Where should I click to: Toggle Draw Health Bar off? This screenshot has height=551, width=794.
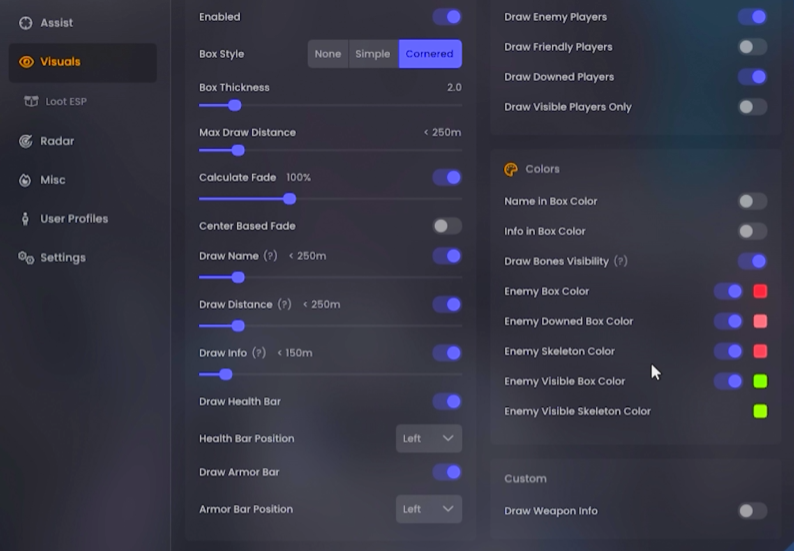tap(447, 402)
